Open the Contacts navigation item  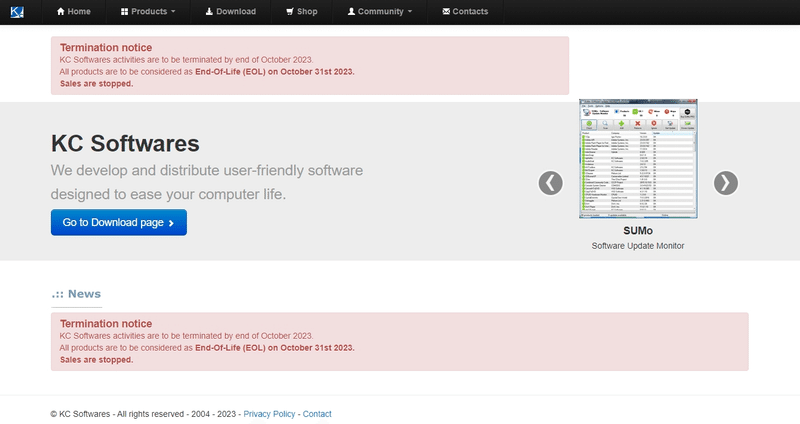pos(465,12)
